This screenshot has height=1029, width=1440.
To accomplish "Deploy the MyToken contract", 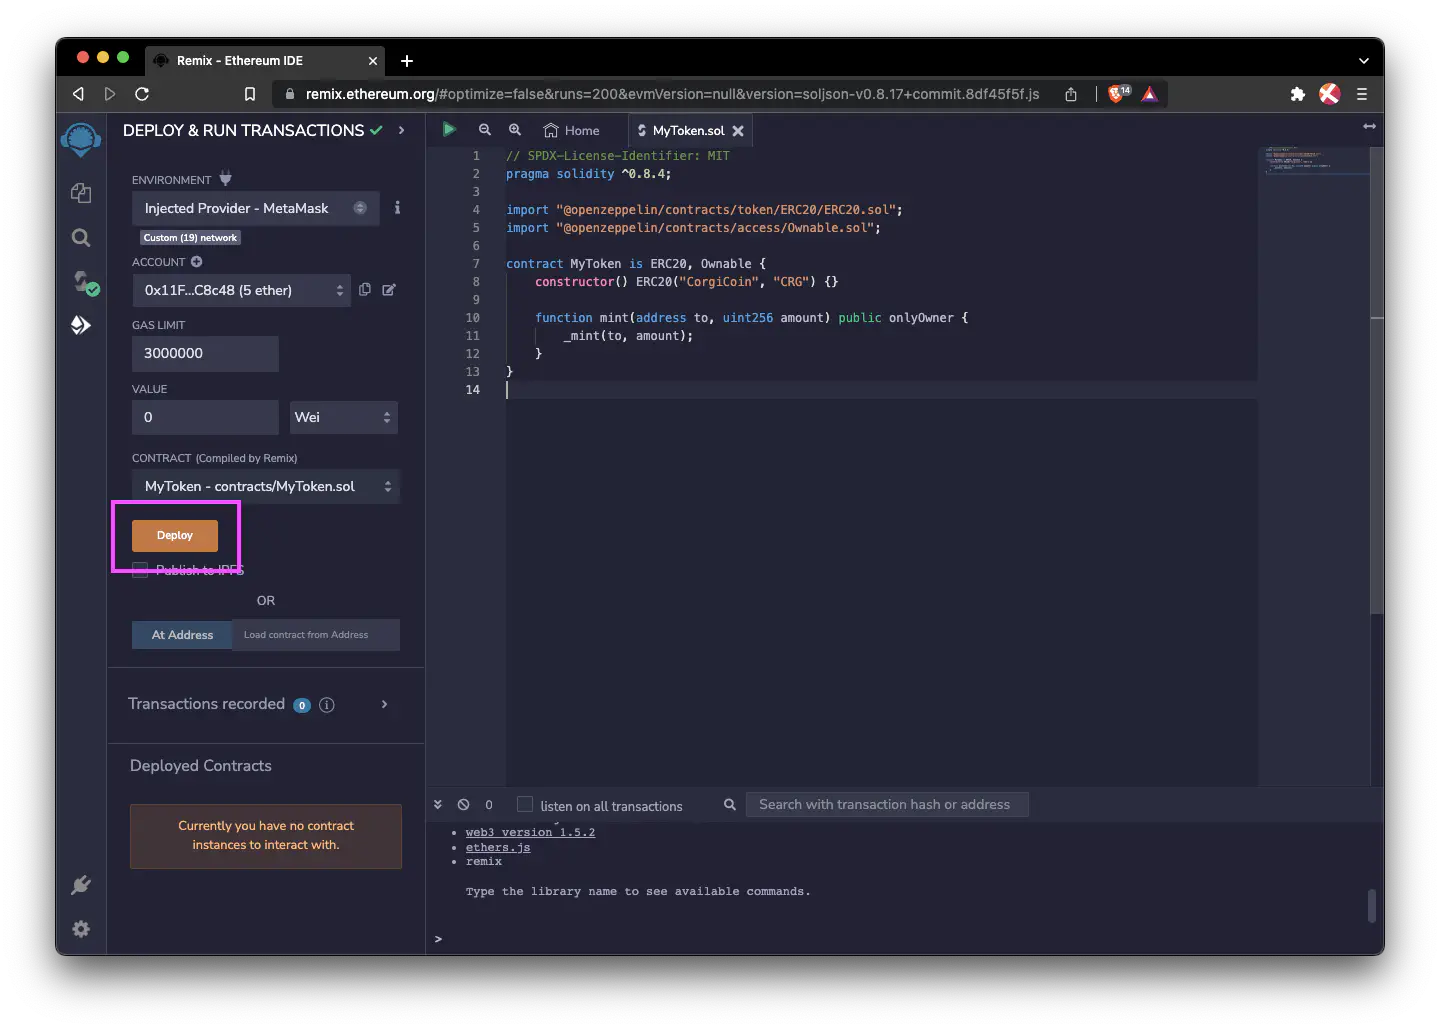I will (x=175, y=535).
